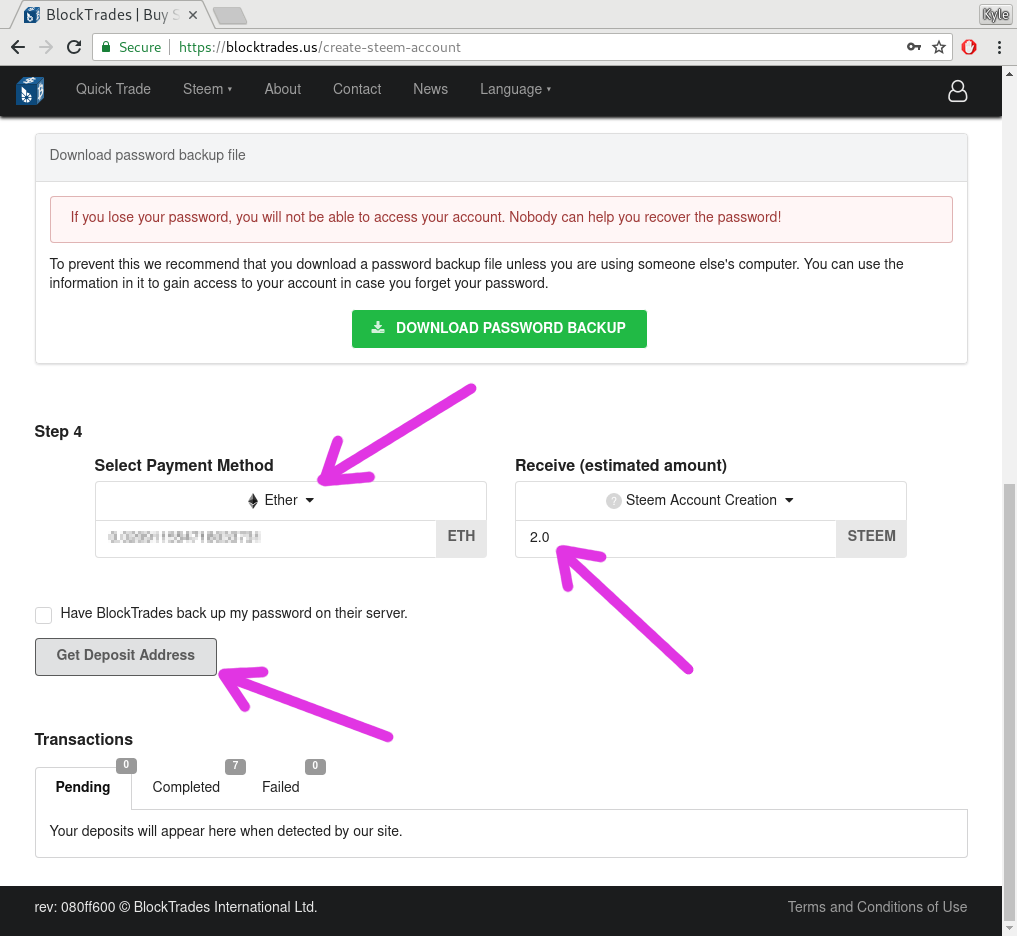This screenshot has height=936, width=1017.
Task: Open the user account profile icon
Action: tap(957, 91)
